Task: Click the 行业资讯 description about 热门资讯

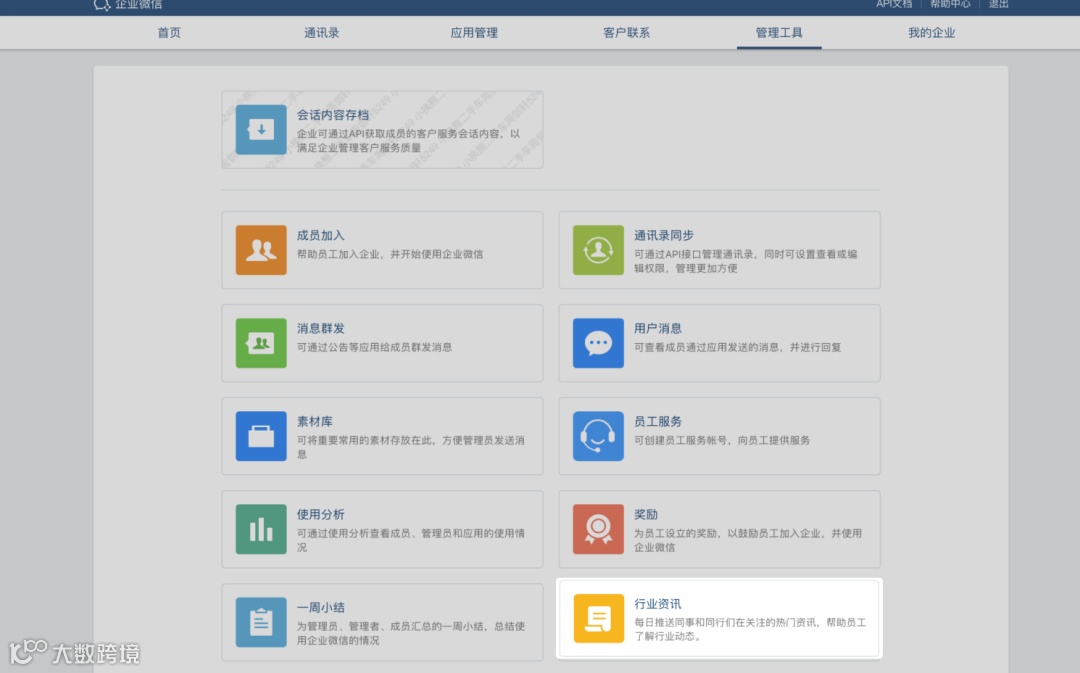Action: (x=750, y=629)
